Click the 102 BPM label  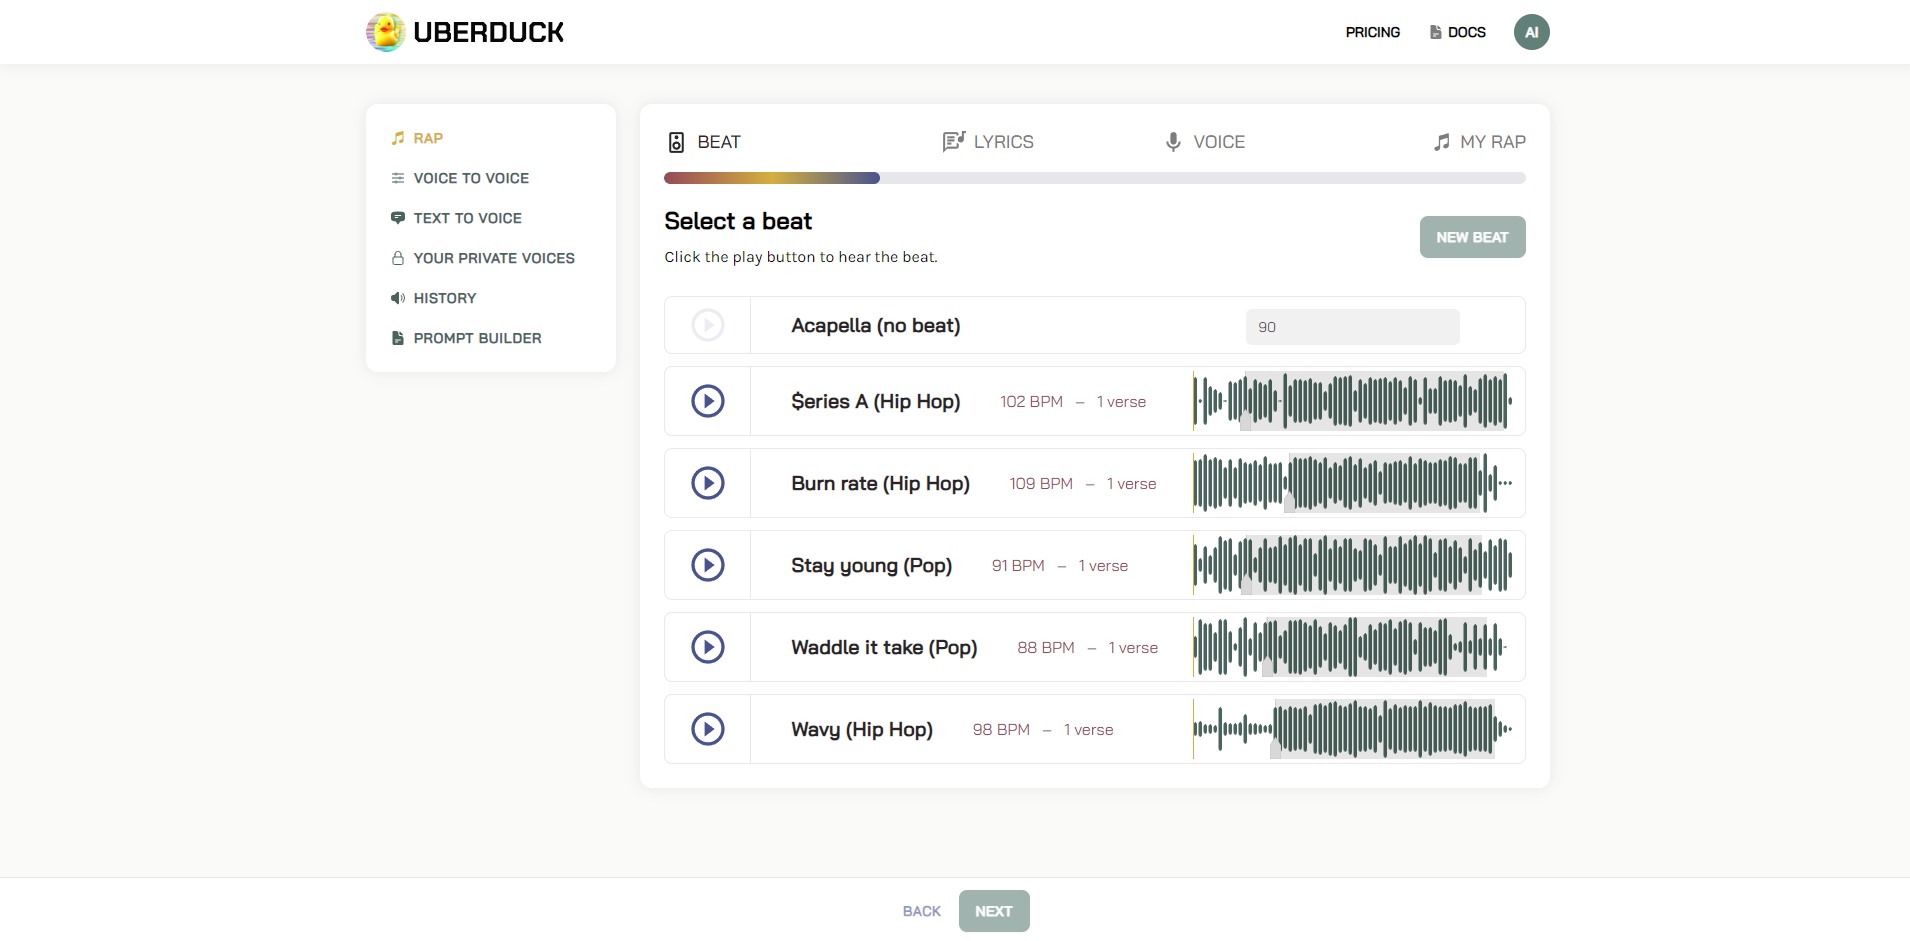pyautogui.click(x=1031, y=402)
